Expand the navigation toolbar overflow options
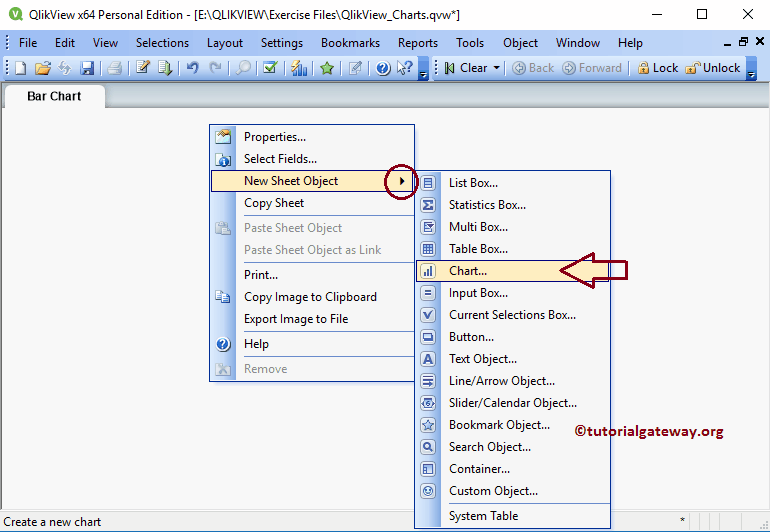 point(751,68)
